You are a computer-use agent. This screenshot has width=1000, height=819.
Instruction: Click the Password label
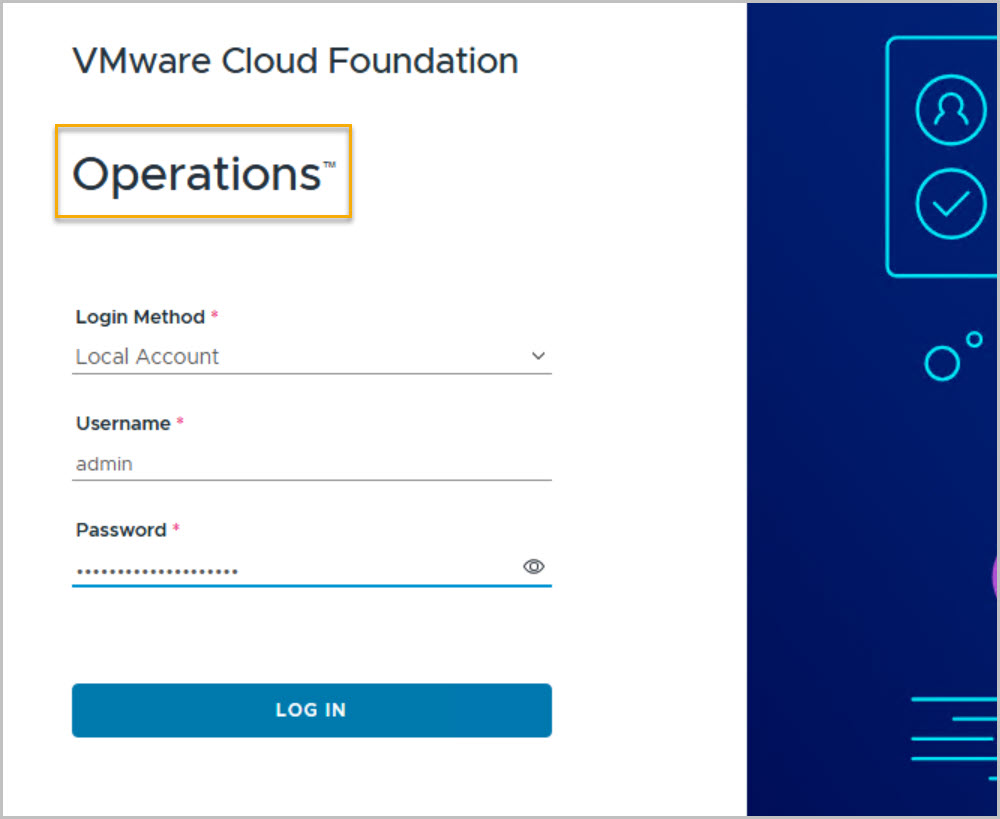(x=121, y=530)
